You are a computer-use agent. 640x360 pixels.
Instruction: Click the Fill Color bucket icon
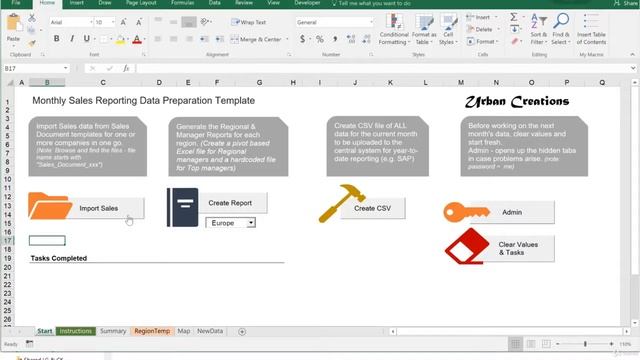pyautogui.click(x=120, y=40)
